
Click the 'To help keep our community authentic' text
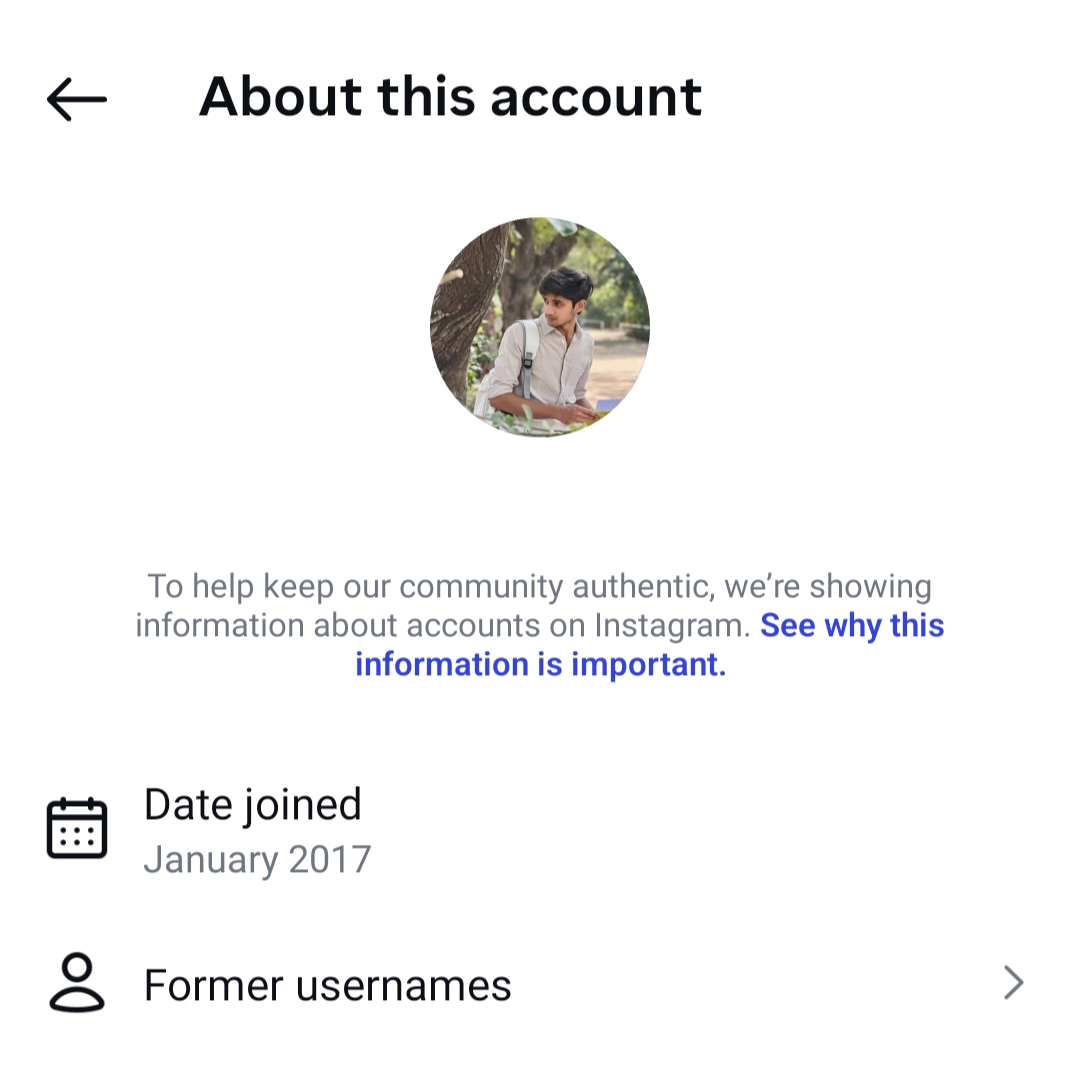click(x=430, y=587)
